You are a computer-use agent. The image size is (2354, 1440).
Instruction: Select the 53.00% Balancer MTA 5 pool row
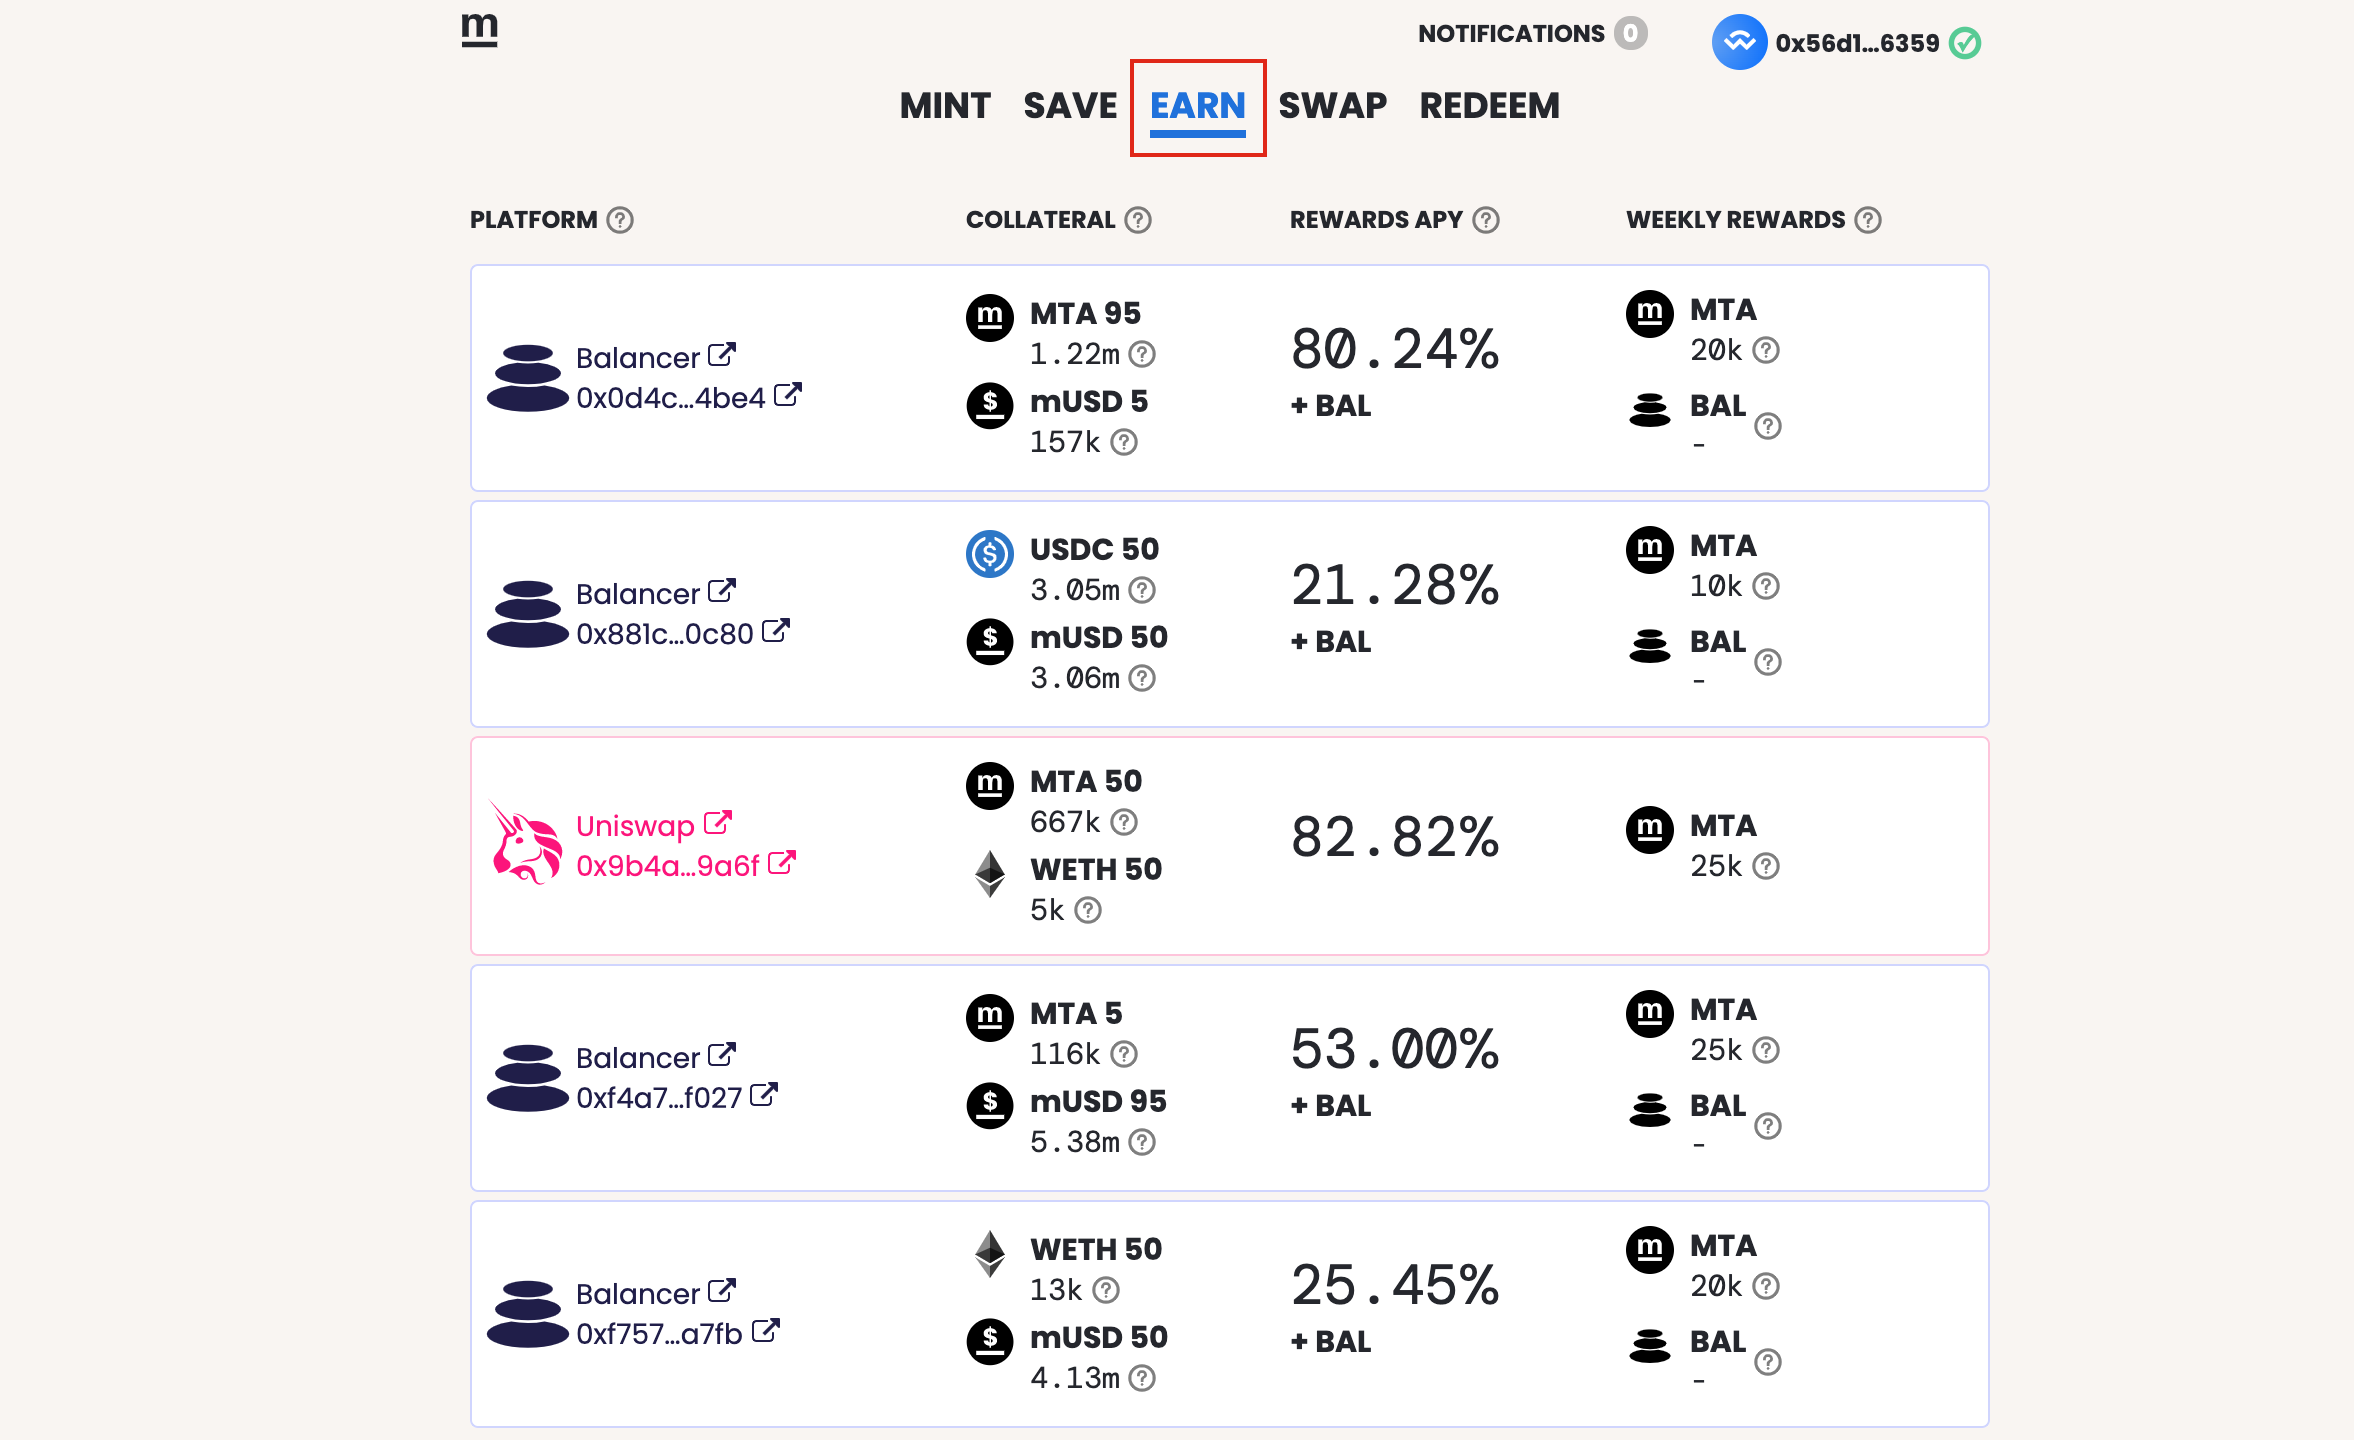click(x=1229, y=1078)
